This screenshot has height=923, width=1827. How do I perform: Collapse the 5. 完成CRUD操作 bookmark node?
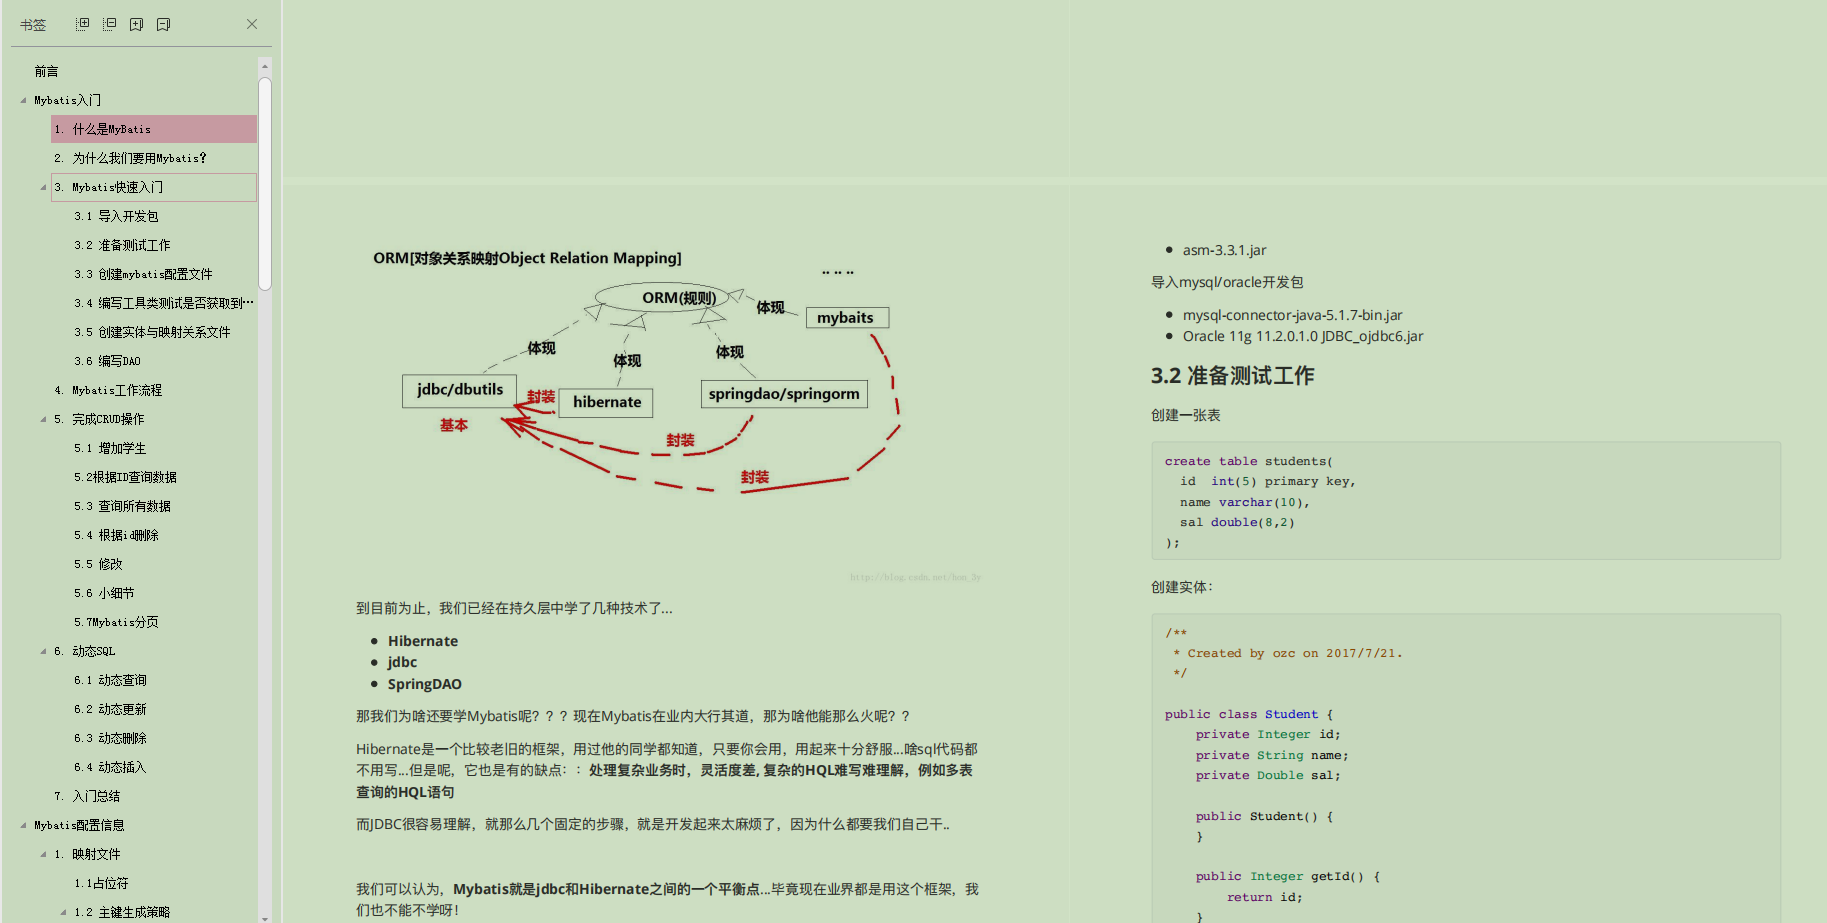point(43,419)
